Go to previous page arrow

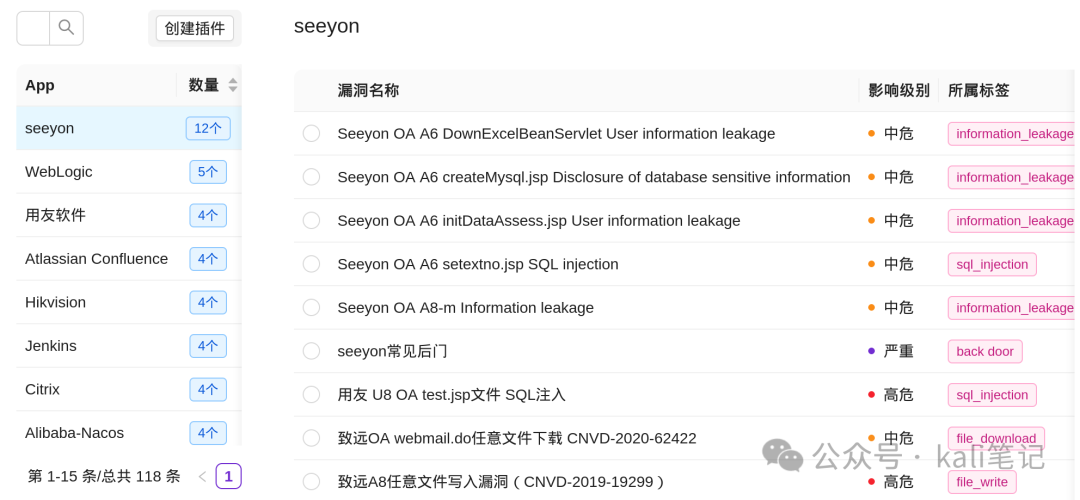pyautogui.click(x=202, y=477)
